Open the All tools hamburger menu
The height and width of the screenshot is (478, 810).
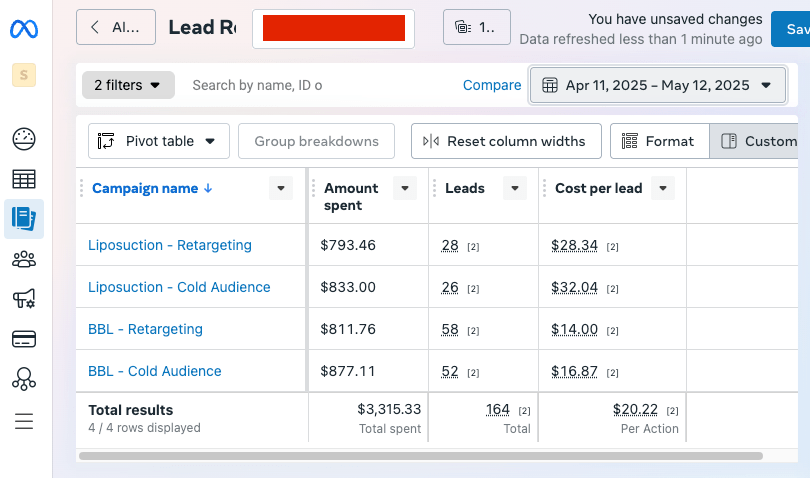pyautogui.click(x=24, y=421)
